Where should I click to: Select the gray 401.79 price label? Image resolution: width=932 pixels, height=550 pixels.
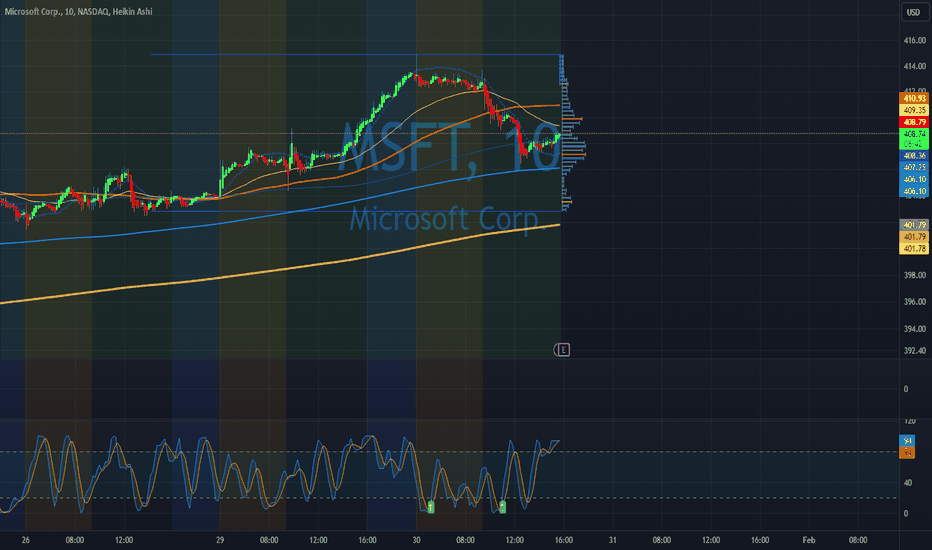pyautogui.click(x=914, y=225)
